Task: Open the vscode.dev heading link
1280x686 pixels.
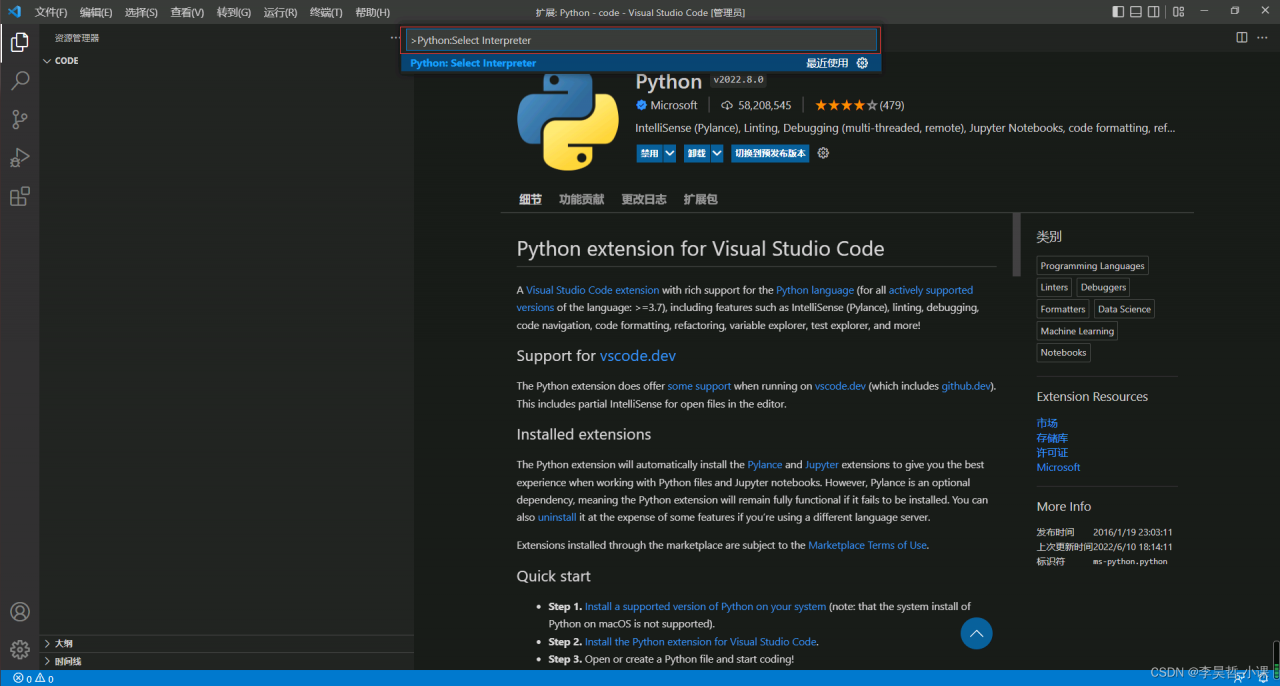Action: pos(638,356)
